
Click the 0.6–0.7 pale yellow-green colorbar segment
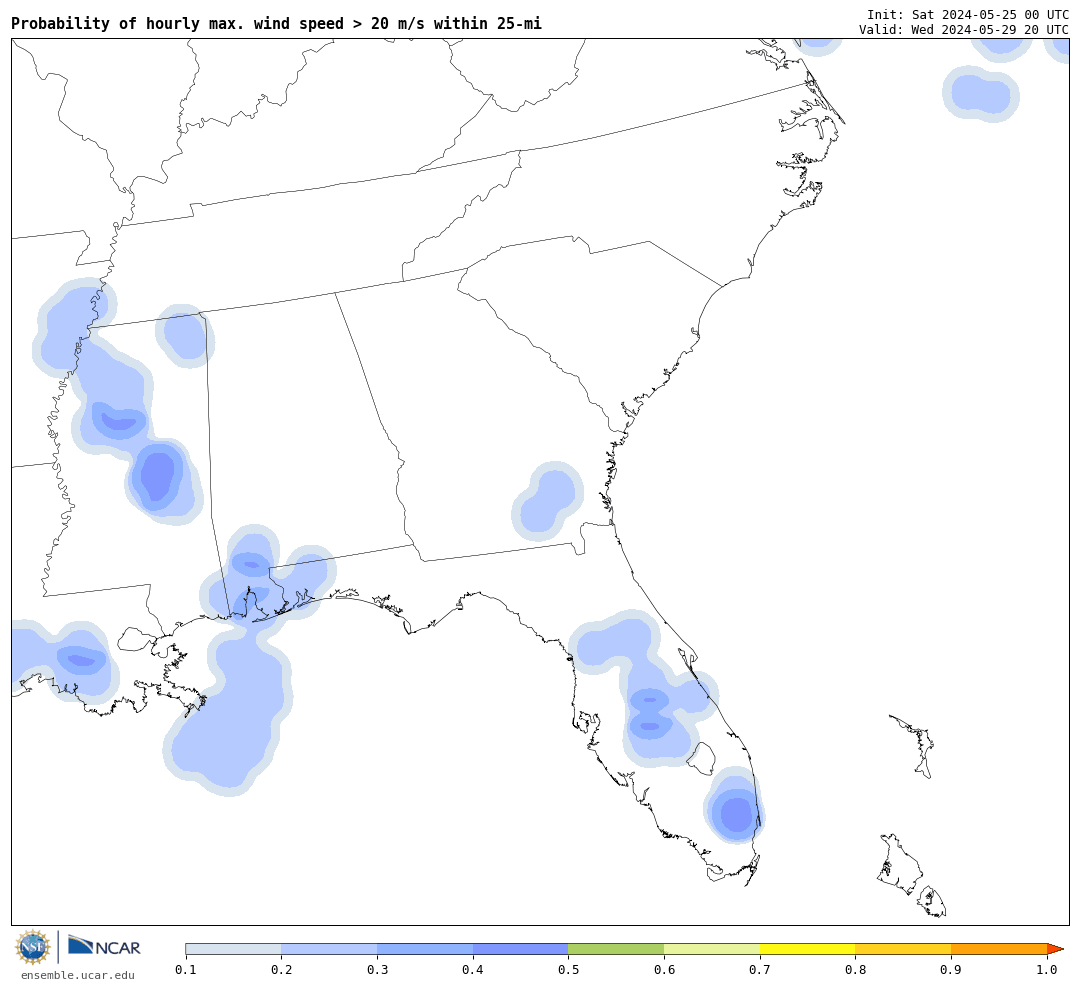(712, 949)
